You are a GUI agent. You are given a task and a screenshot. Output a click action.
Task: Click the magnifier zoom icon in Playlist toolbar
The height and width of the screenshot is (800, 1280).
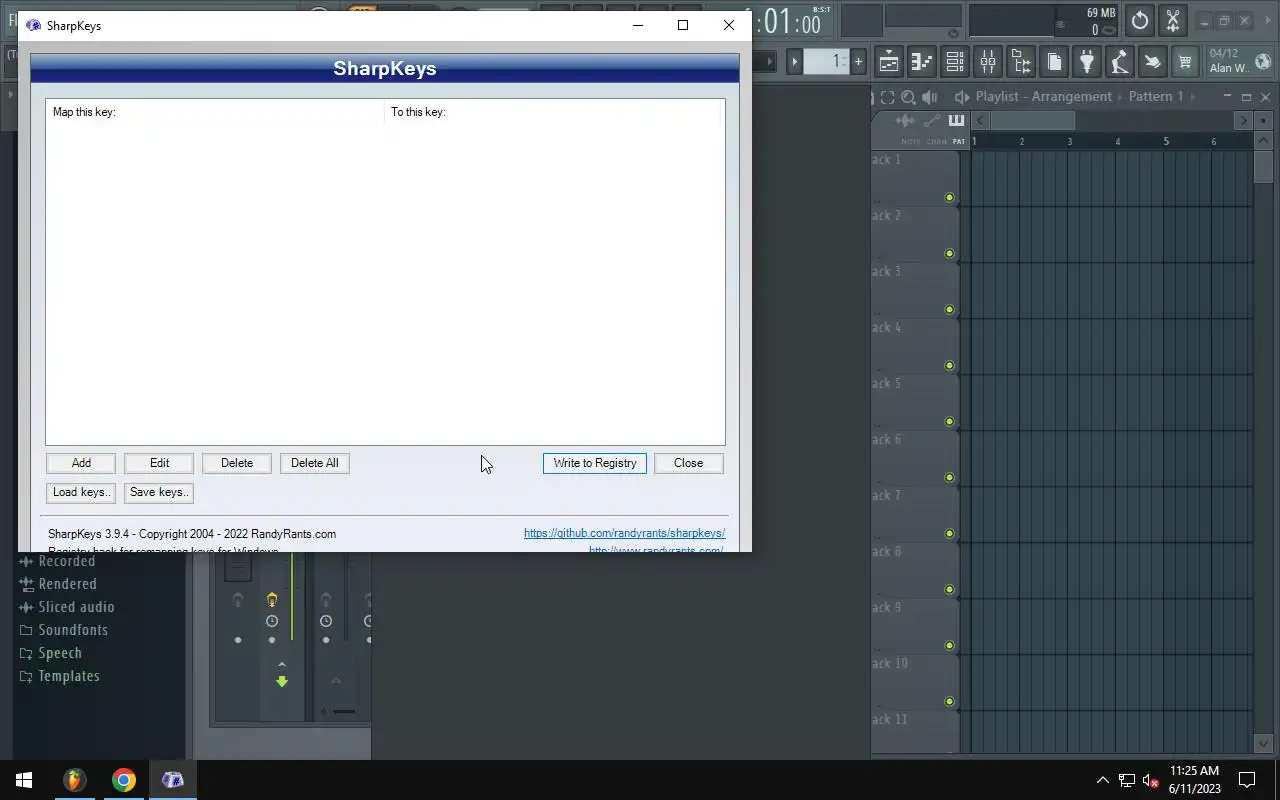(x=908, y=97)
